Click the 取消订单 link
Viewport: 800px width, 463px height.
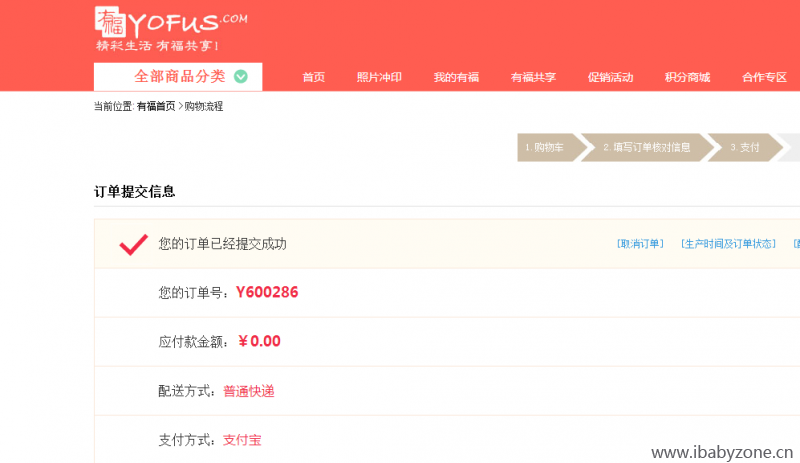(x=640, y=244)
